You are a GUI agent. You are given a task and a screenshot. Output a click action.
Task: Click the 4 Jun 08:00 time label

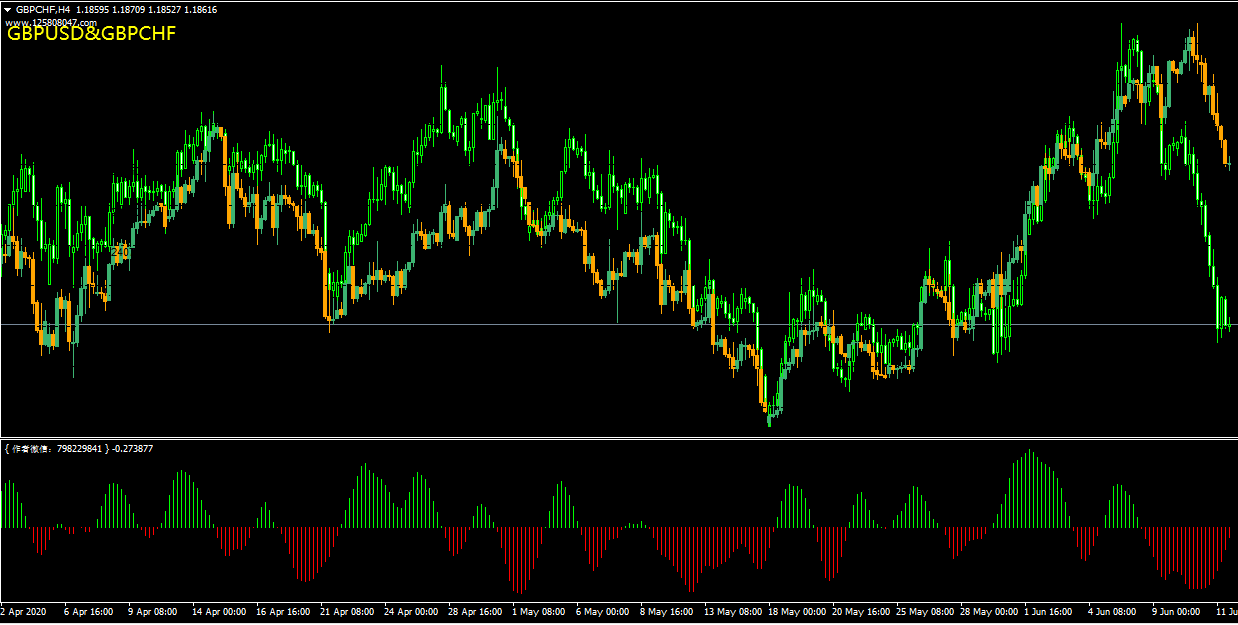pyautogui.click(x=1111, y=611)
